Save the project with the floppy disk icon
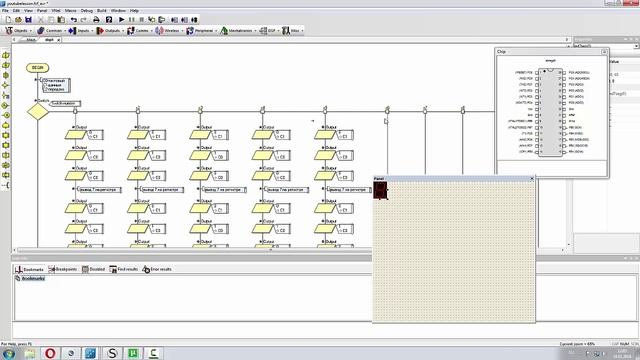The image size is (640, 360). [x=29, y=20]
